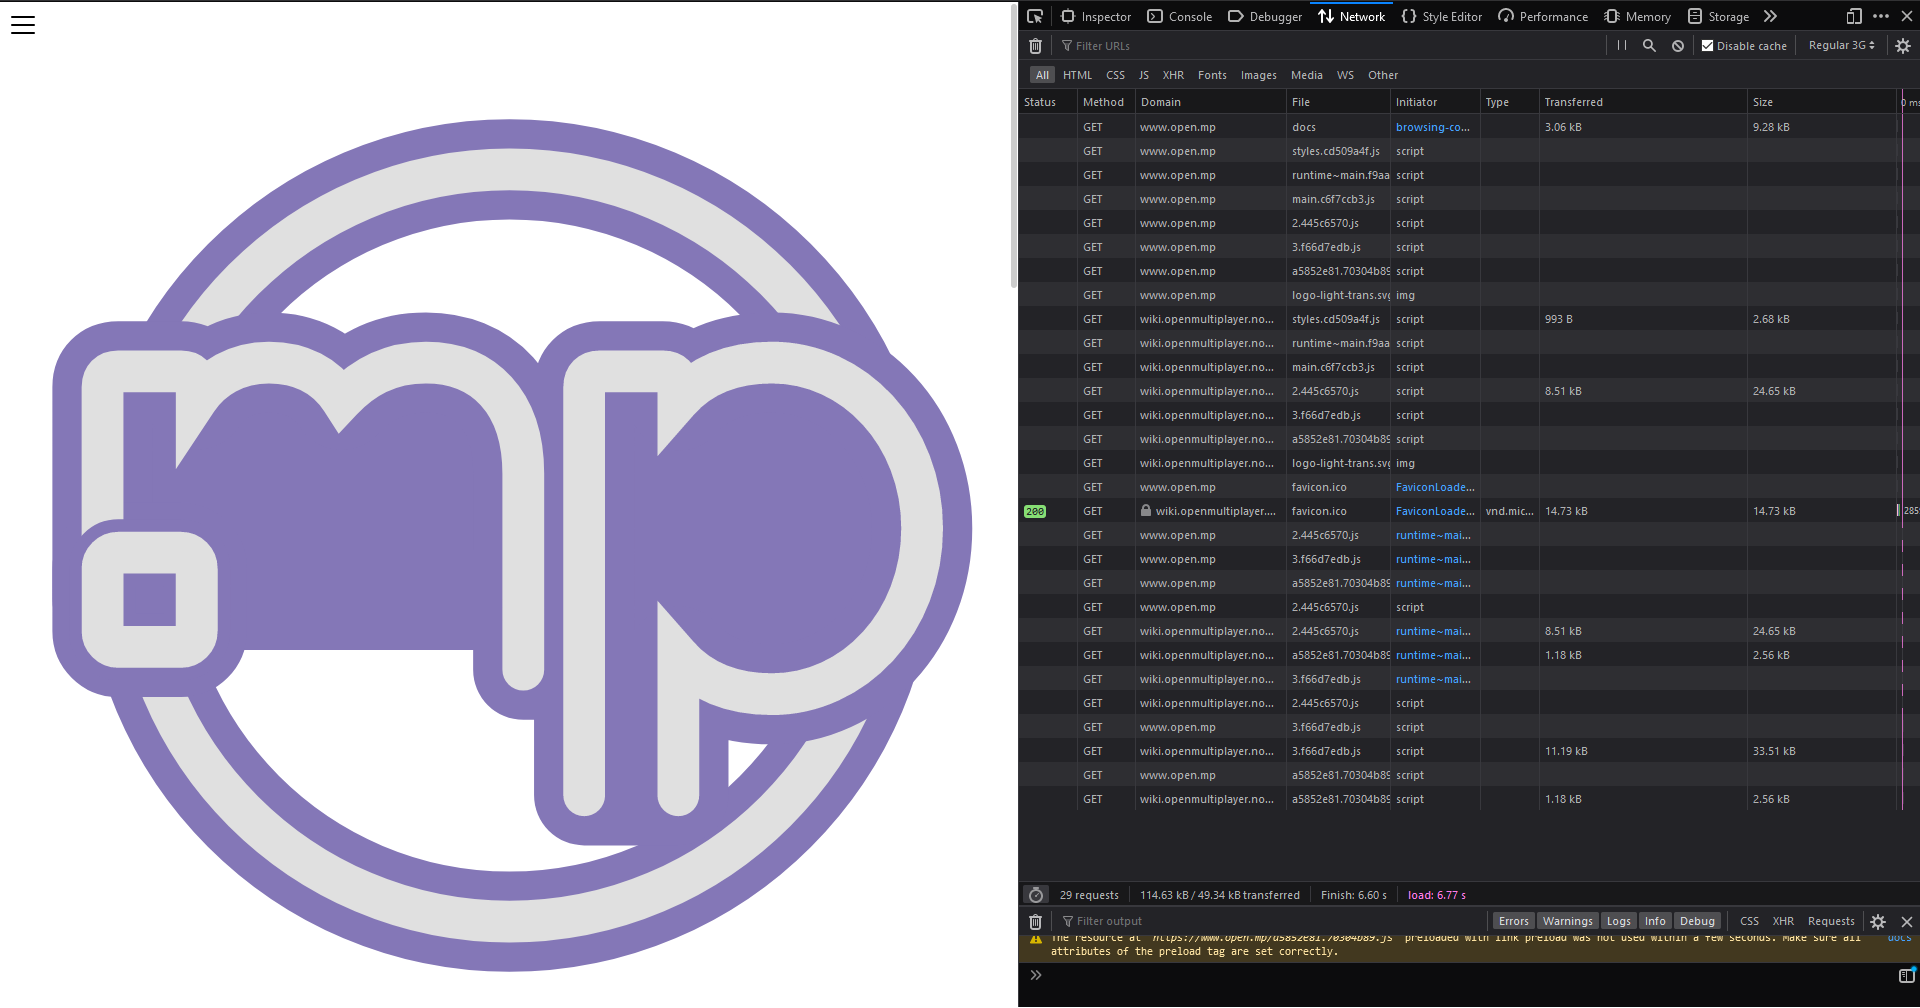Show All request types

click(1042, 75)
